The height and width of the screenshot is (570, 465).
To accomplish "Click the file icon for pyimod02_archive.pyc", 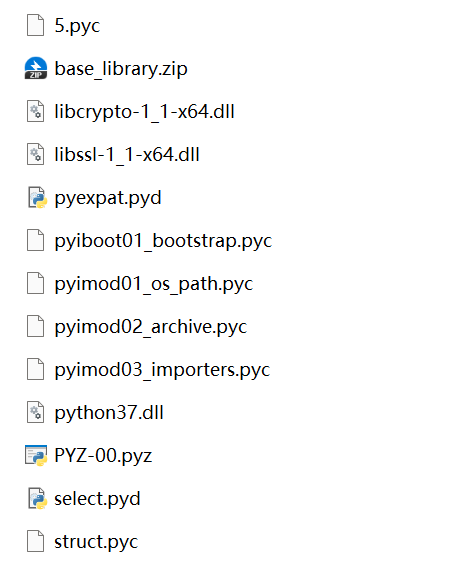I will point(35,326).
